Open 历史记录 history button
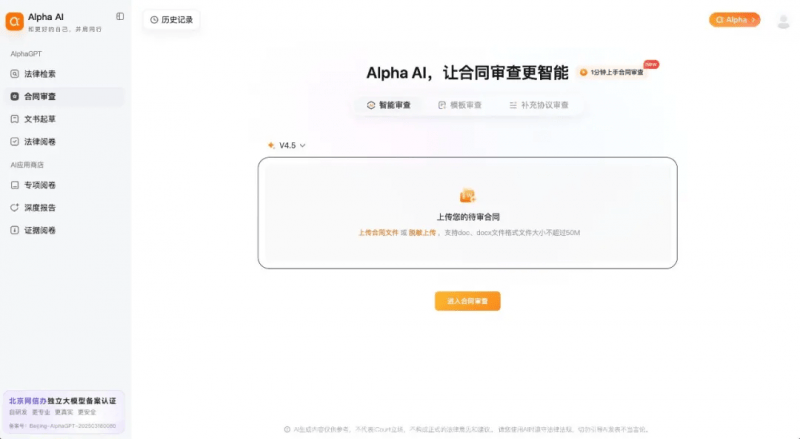 click(171, 20)
